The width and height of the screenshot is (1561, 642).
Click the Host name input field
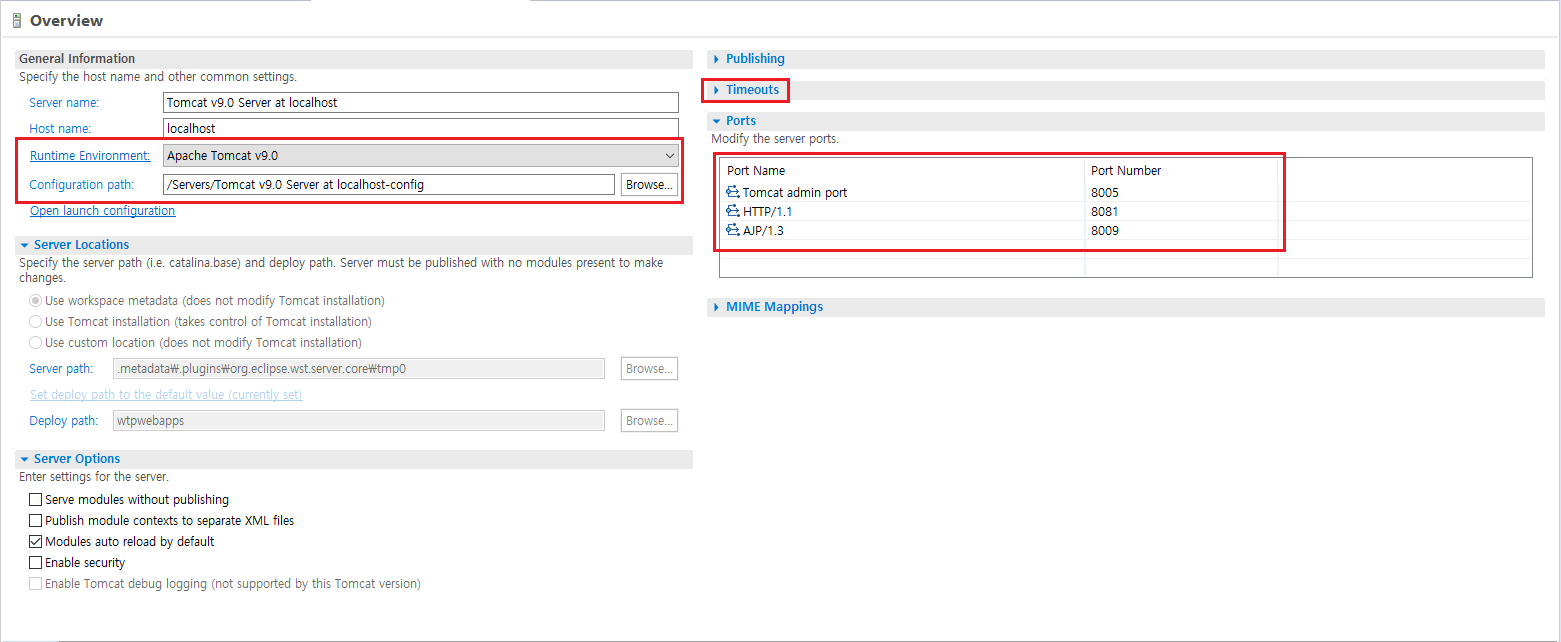(421, 128)
